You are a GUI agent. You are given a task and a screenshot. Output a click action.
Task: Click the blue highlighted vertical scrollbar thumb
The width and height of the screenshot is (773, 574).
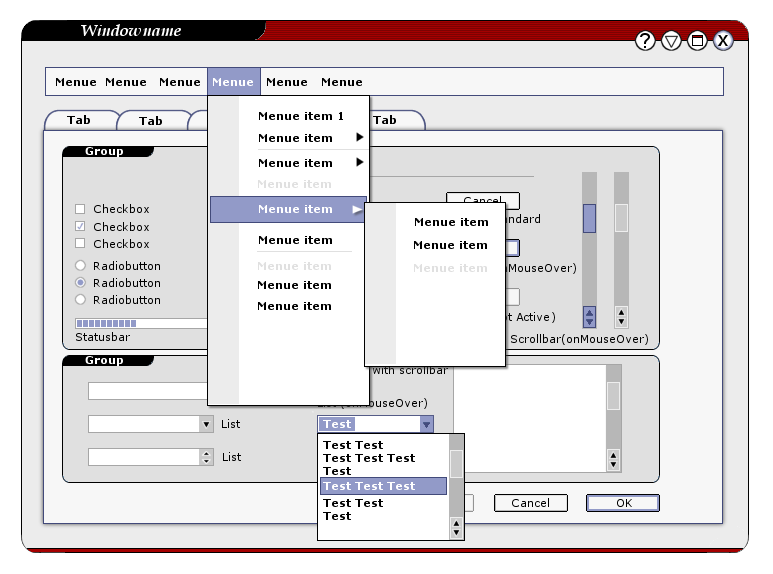[589, 218]
